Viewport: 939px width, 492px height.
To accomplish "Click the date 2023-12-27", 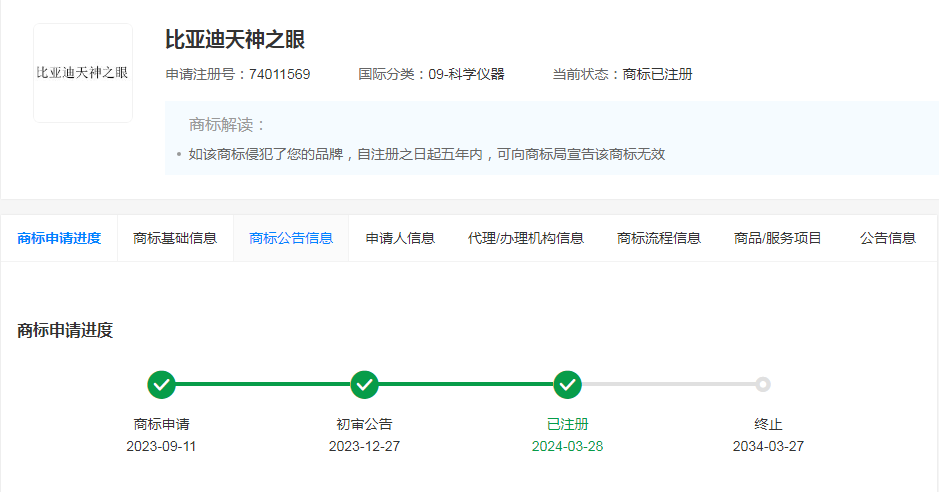I will tap(364, 447).
